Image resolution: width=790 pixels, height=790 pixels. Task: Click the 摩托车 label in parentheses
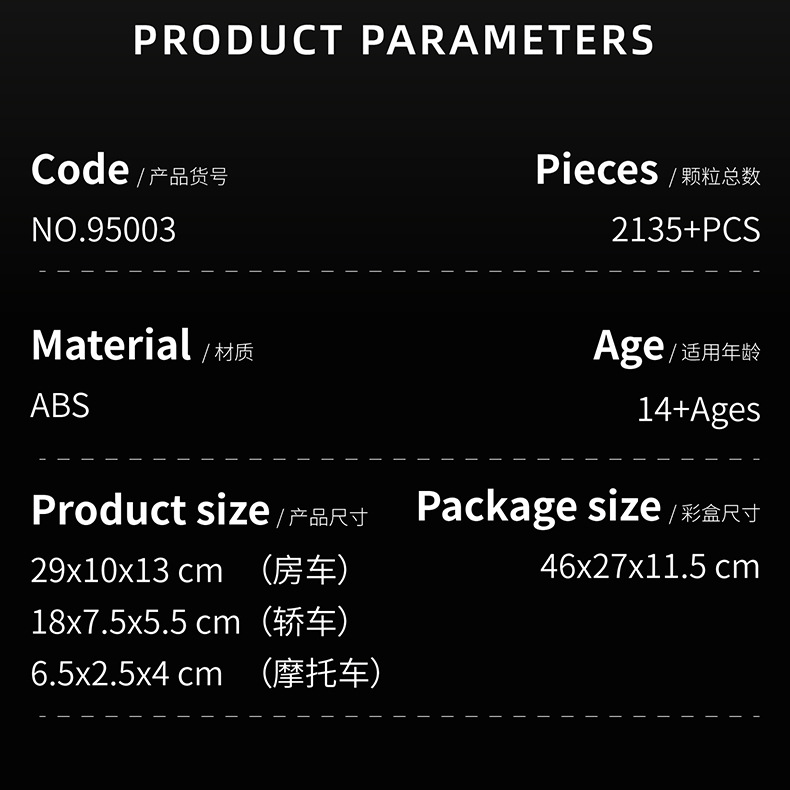pyautogui.click(x=322, y=673)
